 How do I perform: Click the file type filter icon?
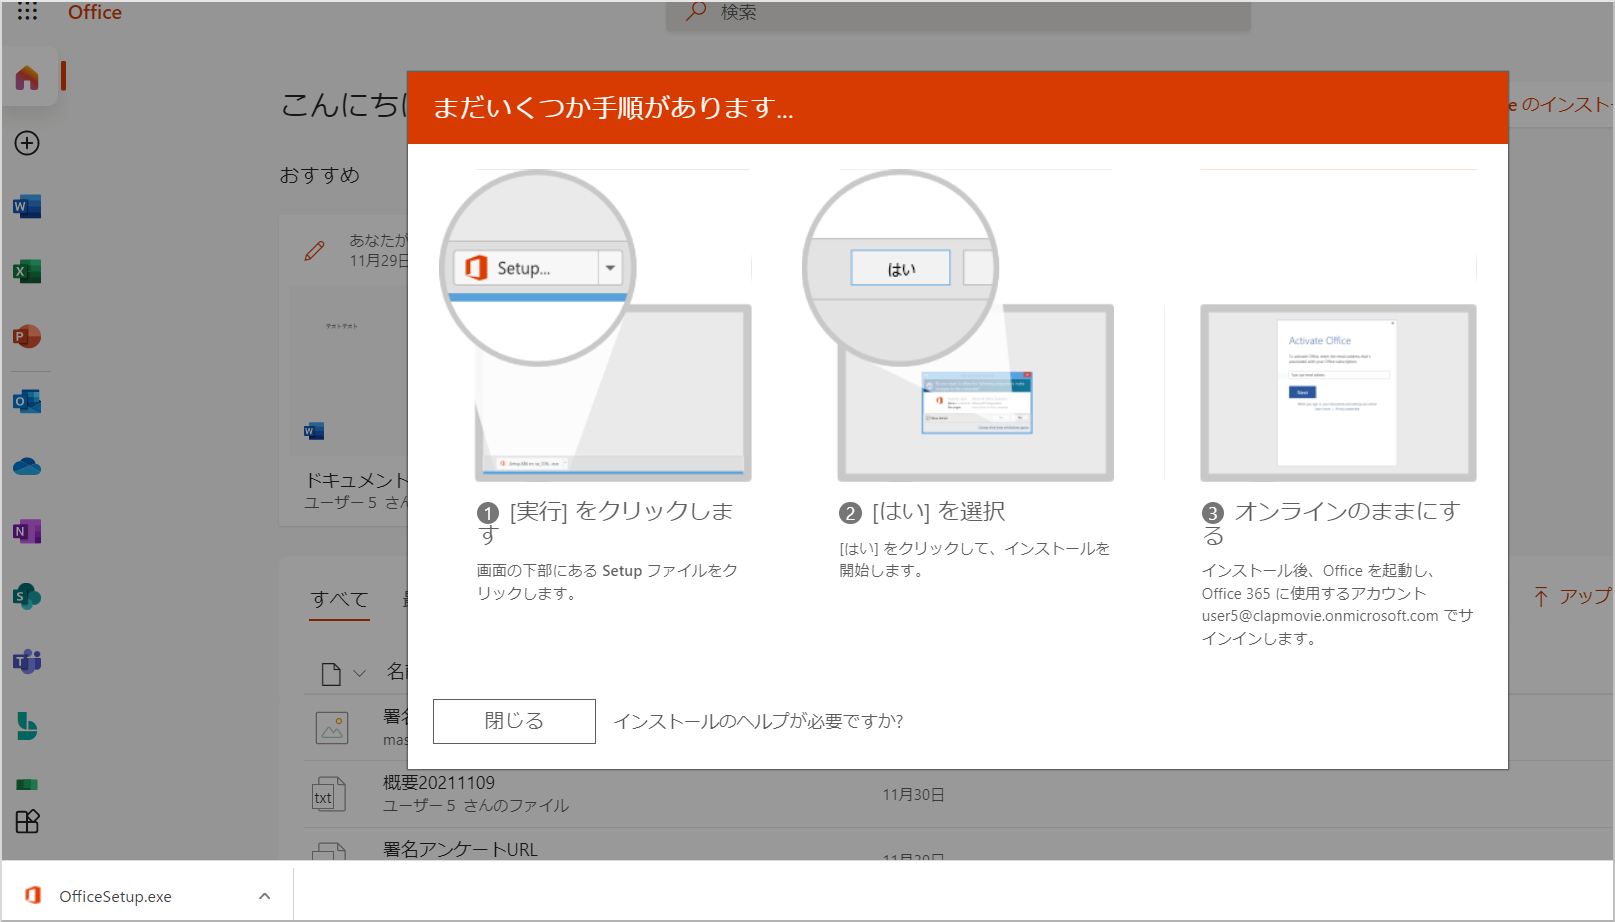331,674
